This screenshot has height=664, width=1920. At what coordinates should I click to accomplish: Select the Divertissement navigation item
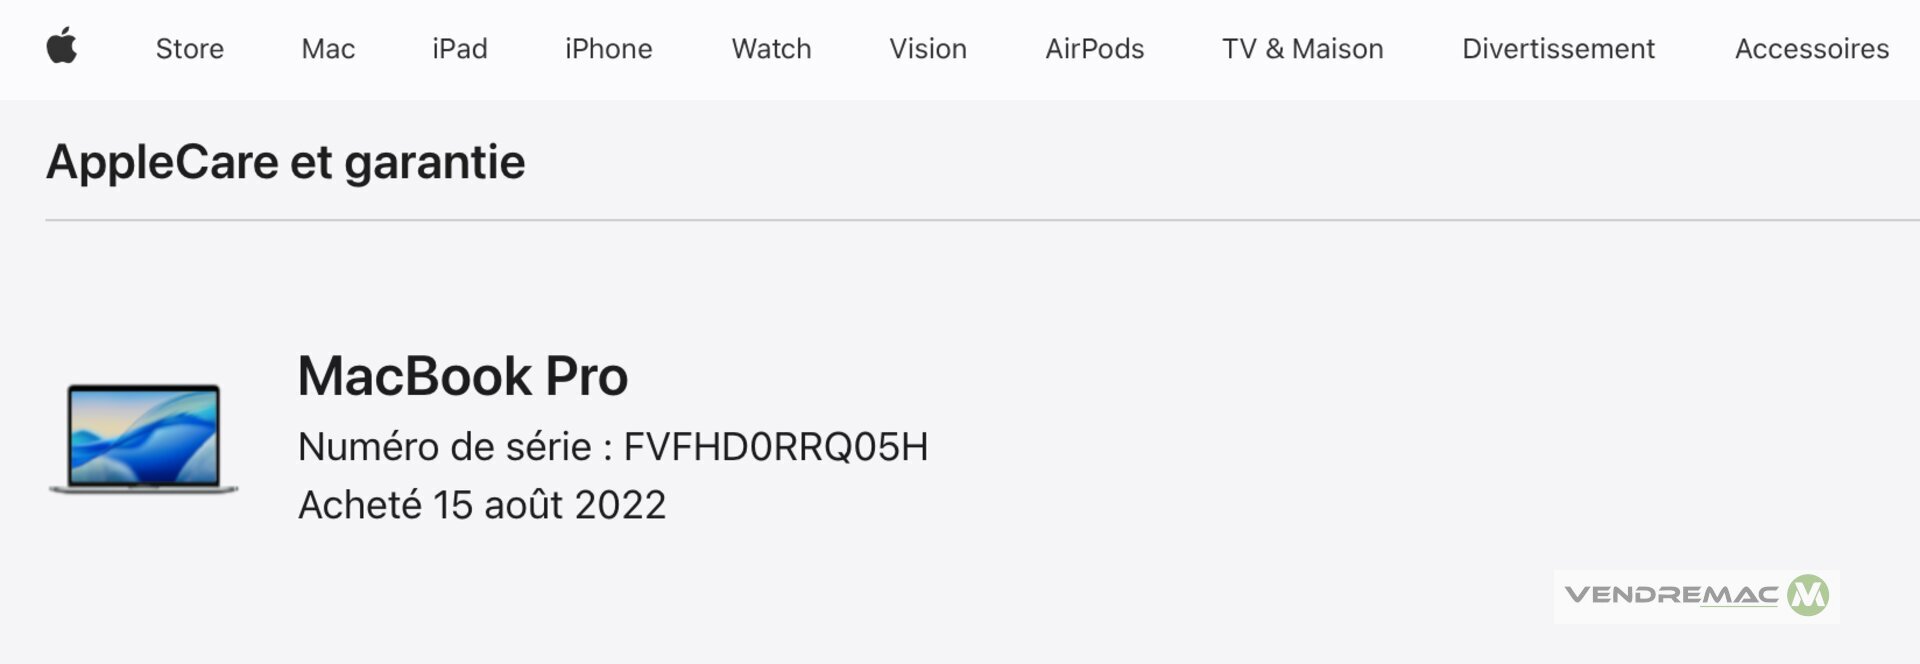(x=1558, y=49)
